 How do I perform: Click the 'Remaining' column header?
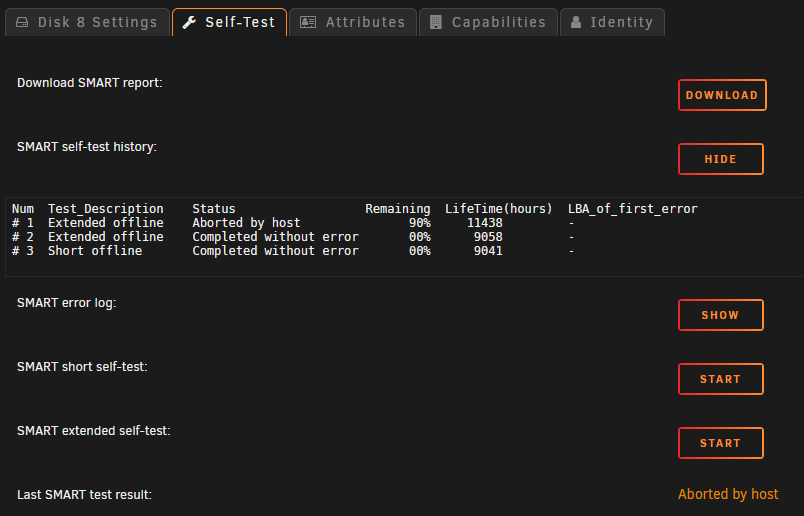pyautogui.click(x=398, y=209)
